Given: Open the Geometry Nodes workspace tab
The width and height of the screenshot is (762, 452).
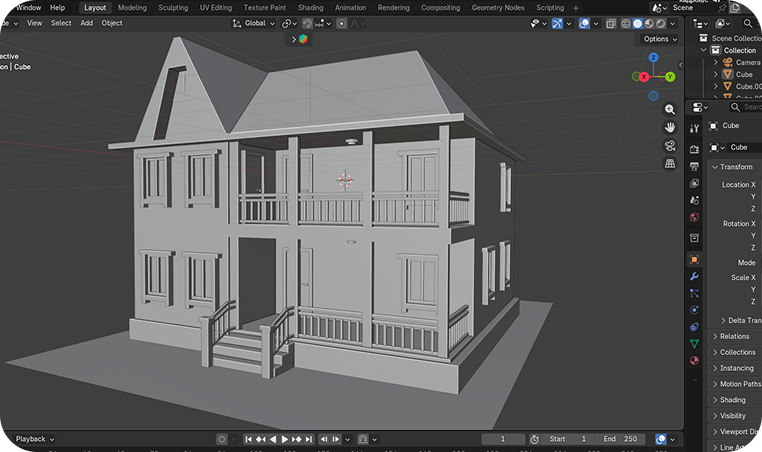Looking at the screenshot, I should coord(498,7).
